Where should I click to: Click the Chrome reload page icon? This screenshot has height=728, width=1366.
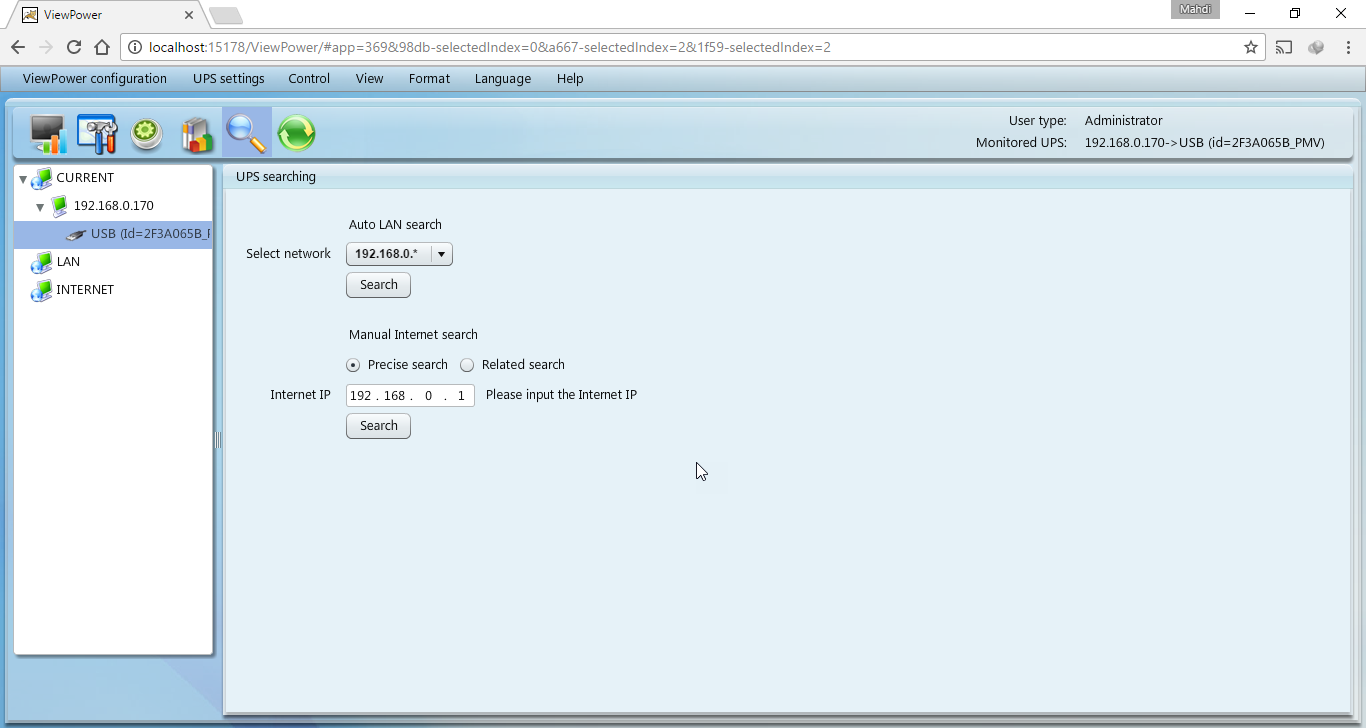pyautogui.click(x=74, y=47)
